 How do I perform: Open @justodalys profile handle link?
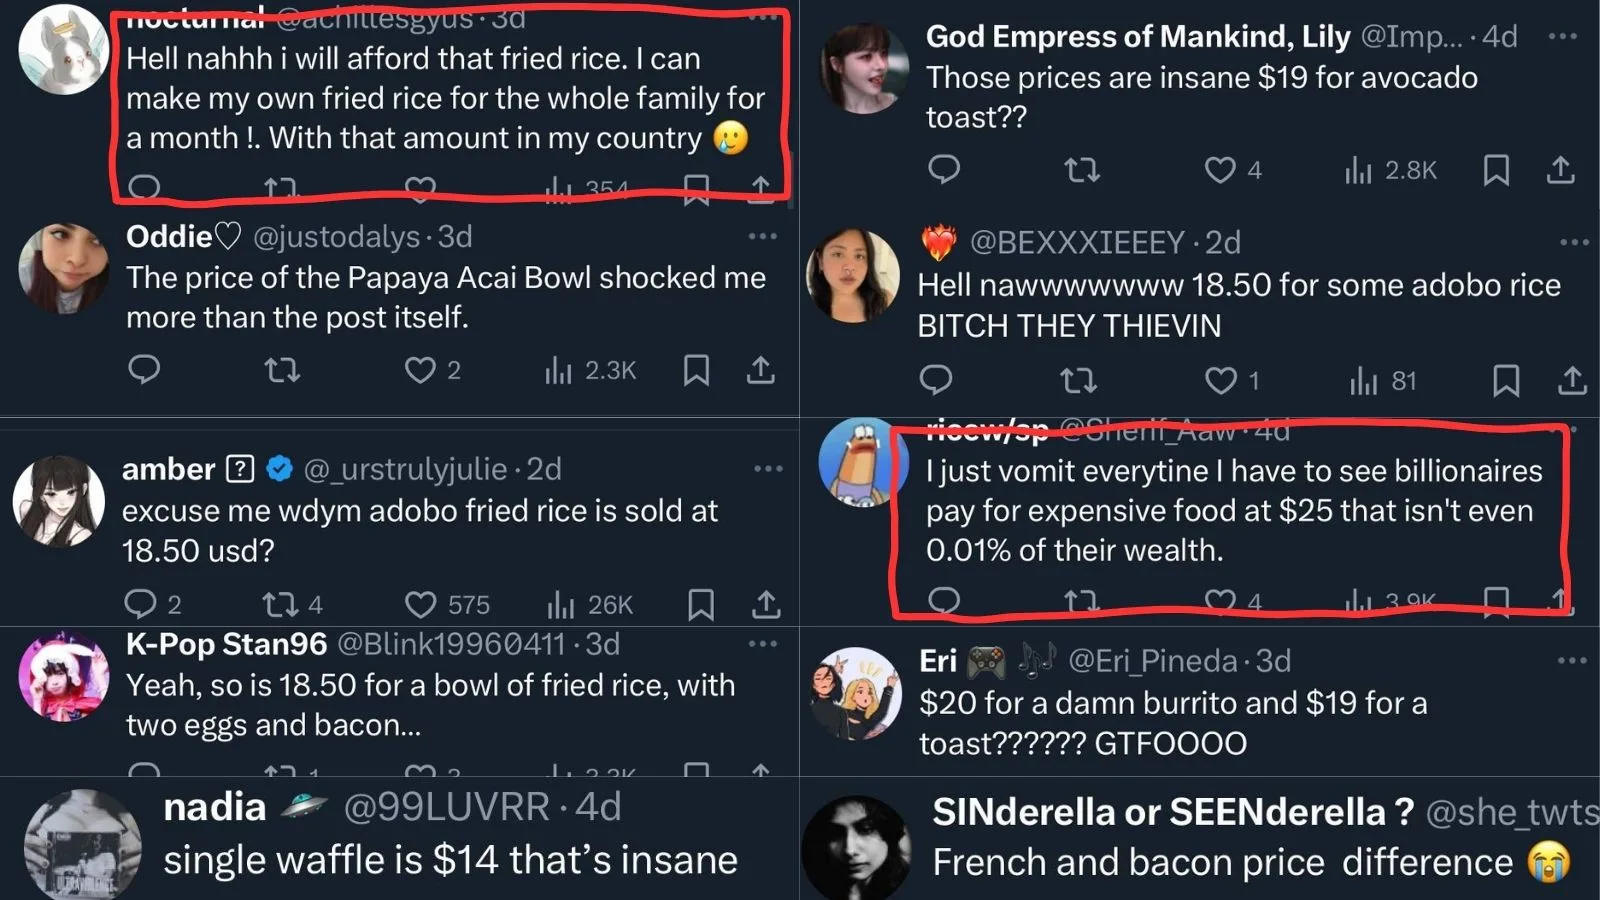click(x=336, y=237)
